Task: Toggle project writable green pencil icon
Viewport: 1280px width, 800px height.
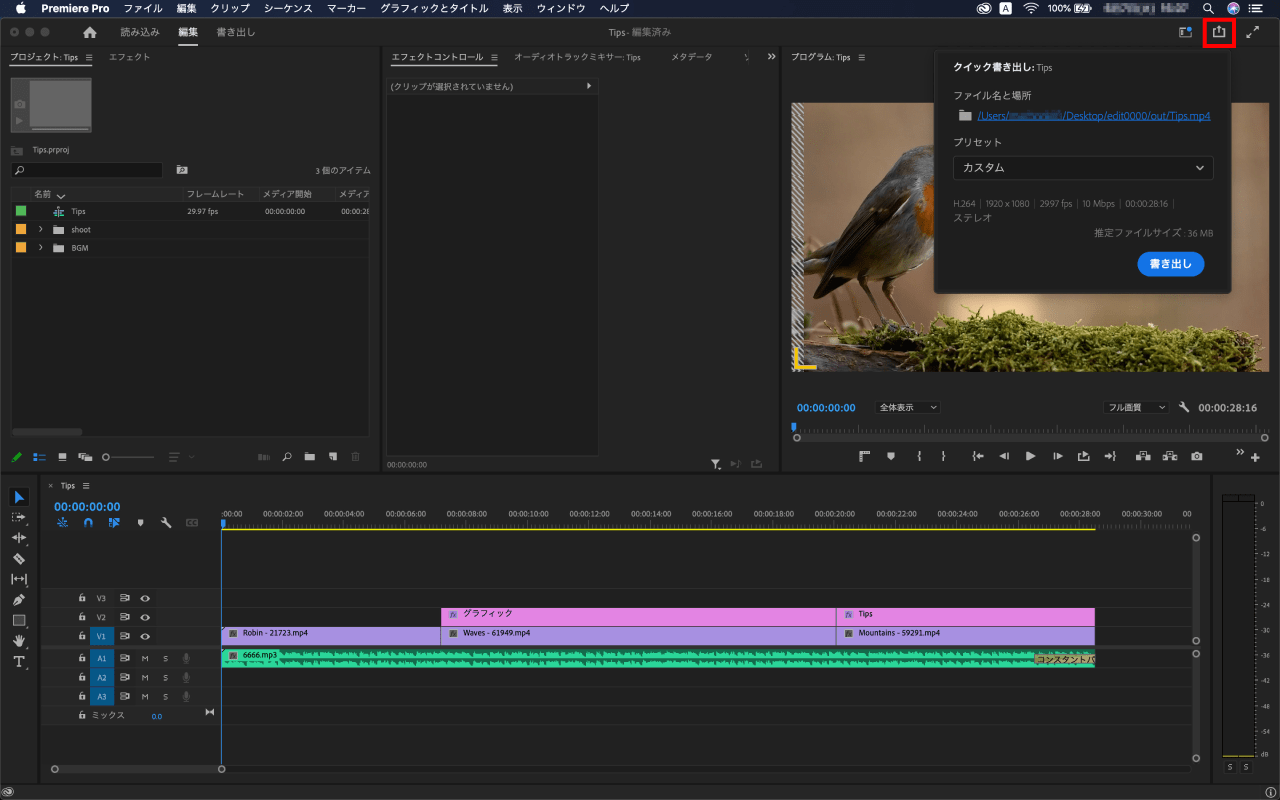Action: (17, 457)
